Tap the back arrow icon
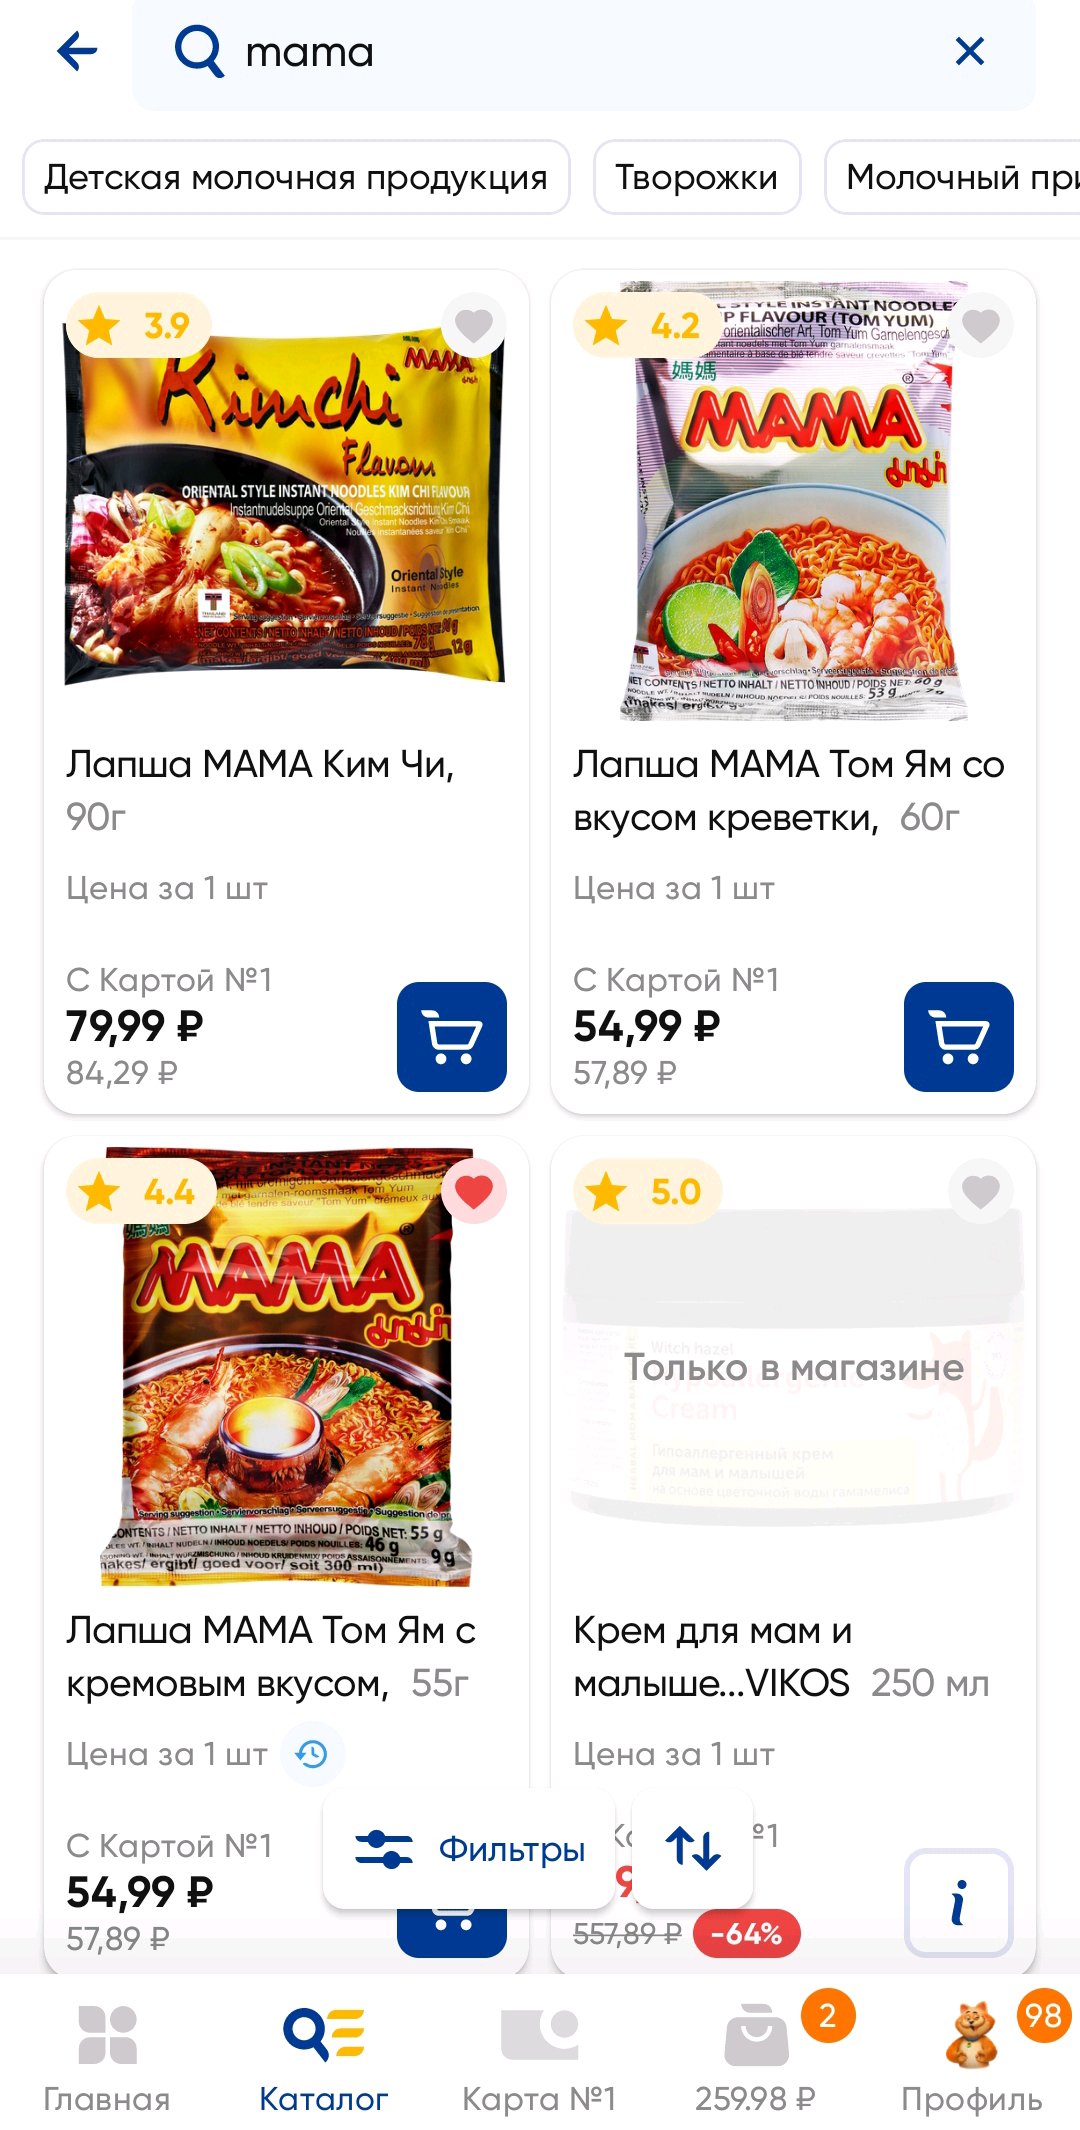The image size is (1080, 2130). [x=77, y=51]
